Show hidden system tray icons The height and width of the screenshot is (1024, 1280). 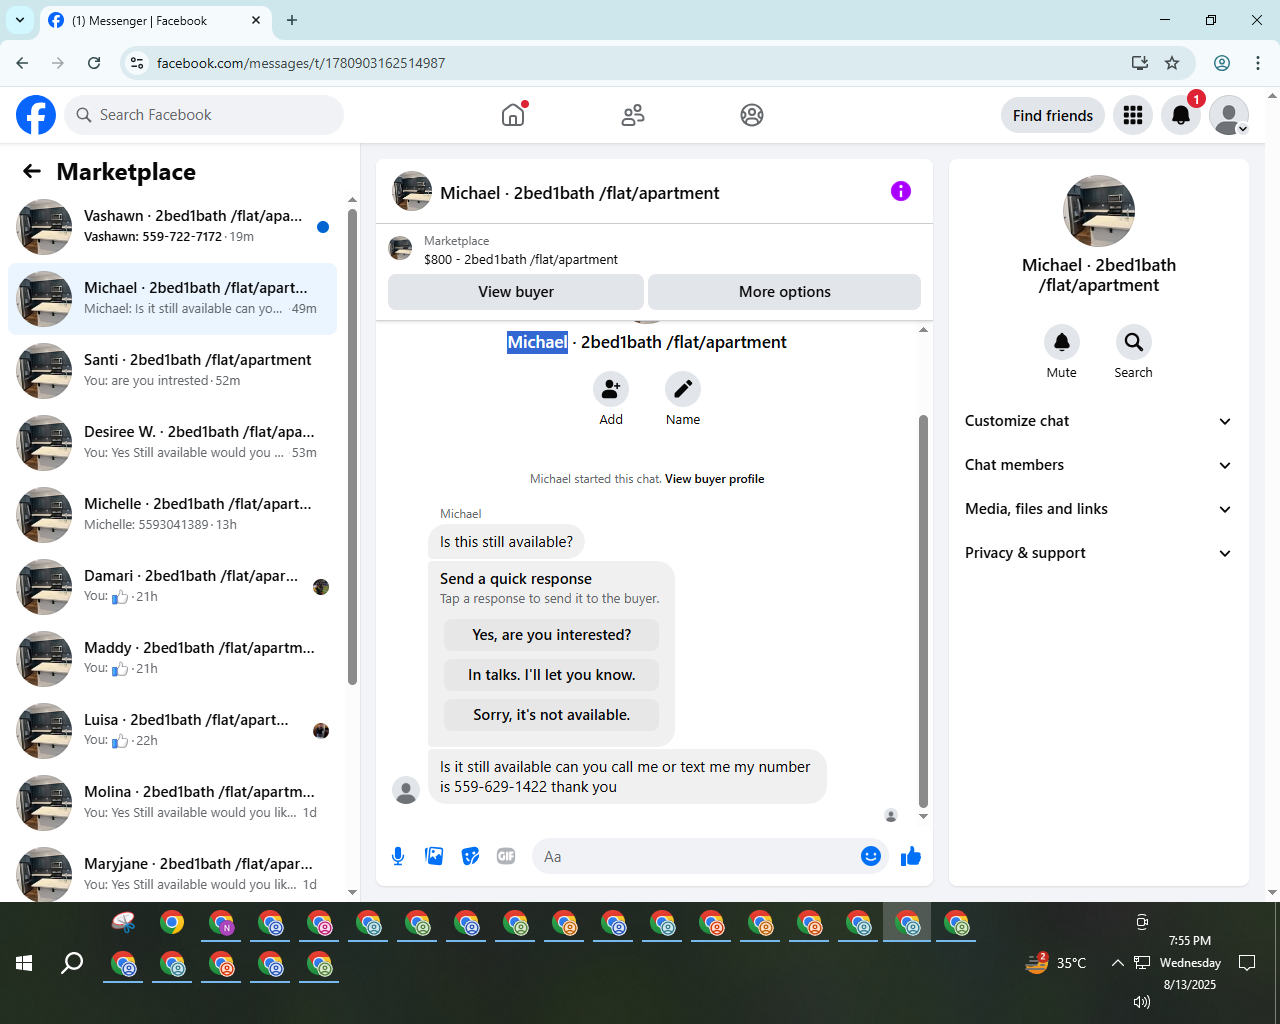1117,963
